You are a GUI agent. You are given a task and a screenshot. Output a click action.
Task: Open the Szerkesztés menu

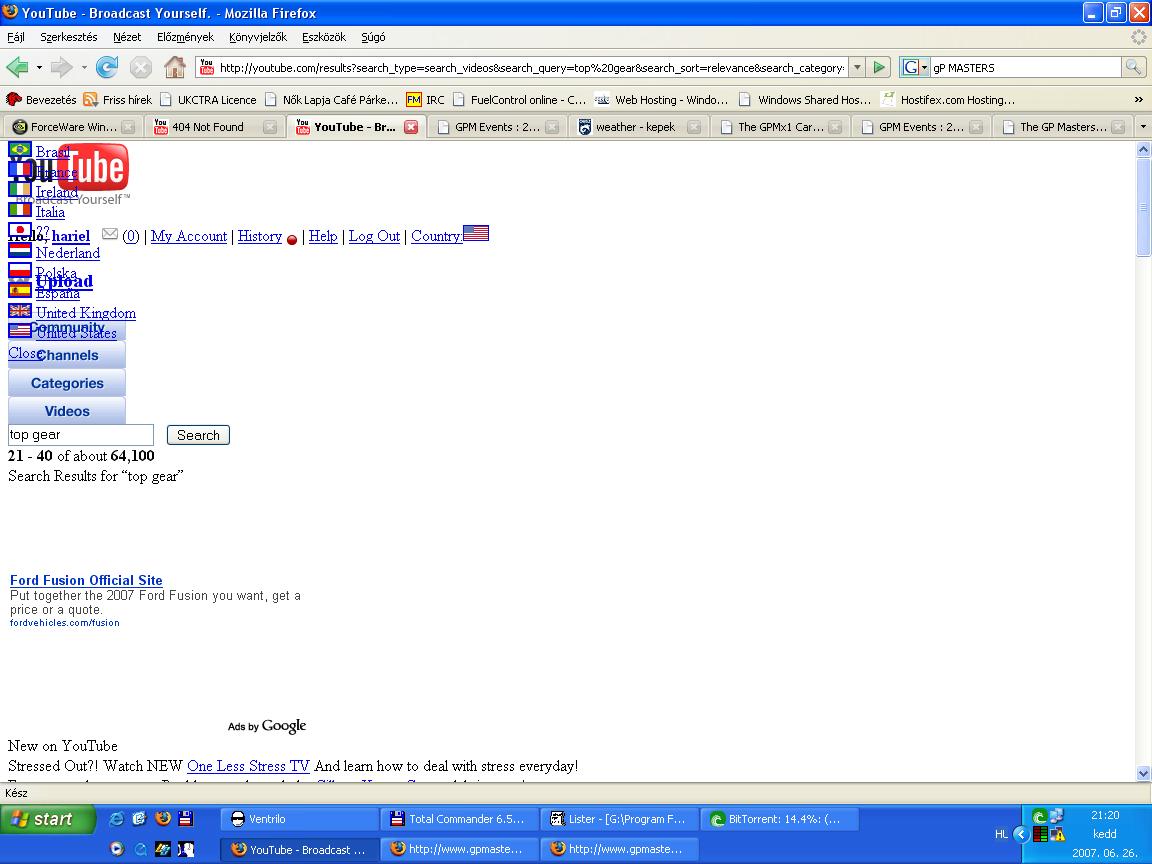pos(68,37)
